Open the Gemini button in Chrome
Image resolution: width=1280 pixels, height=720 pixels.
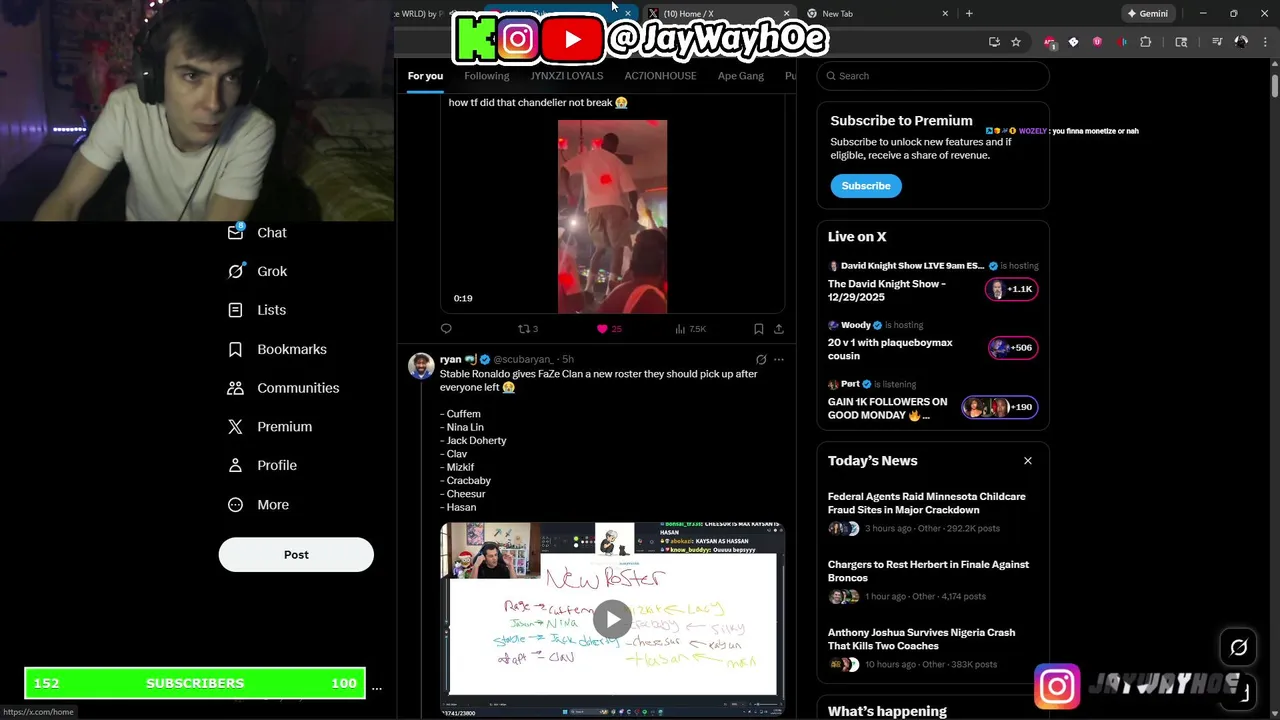click(x=1148, y=14)
